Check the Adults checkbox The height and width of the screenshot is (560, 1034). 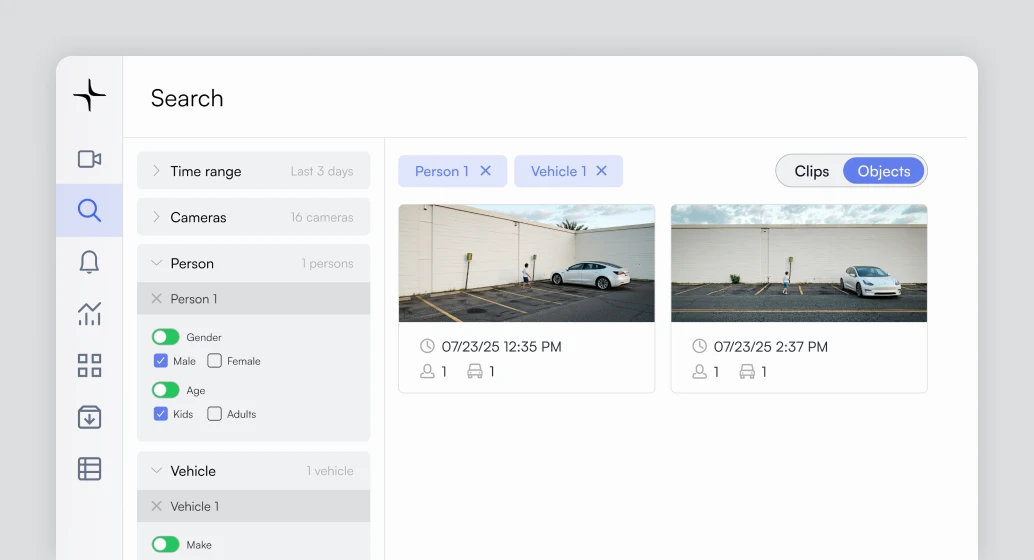(x=214, y=414)
